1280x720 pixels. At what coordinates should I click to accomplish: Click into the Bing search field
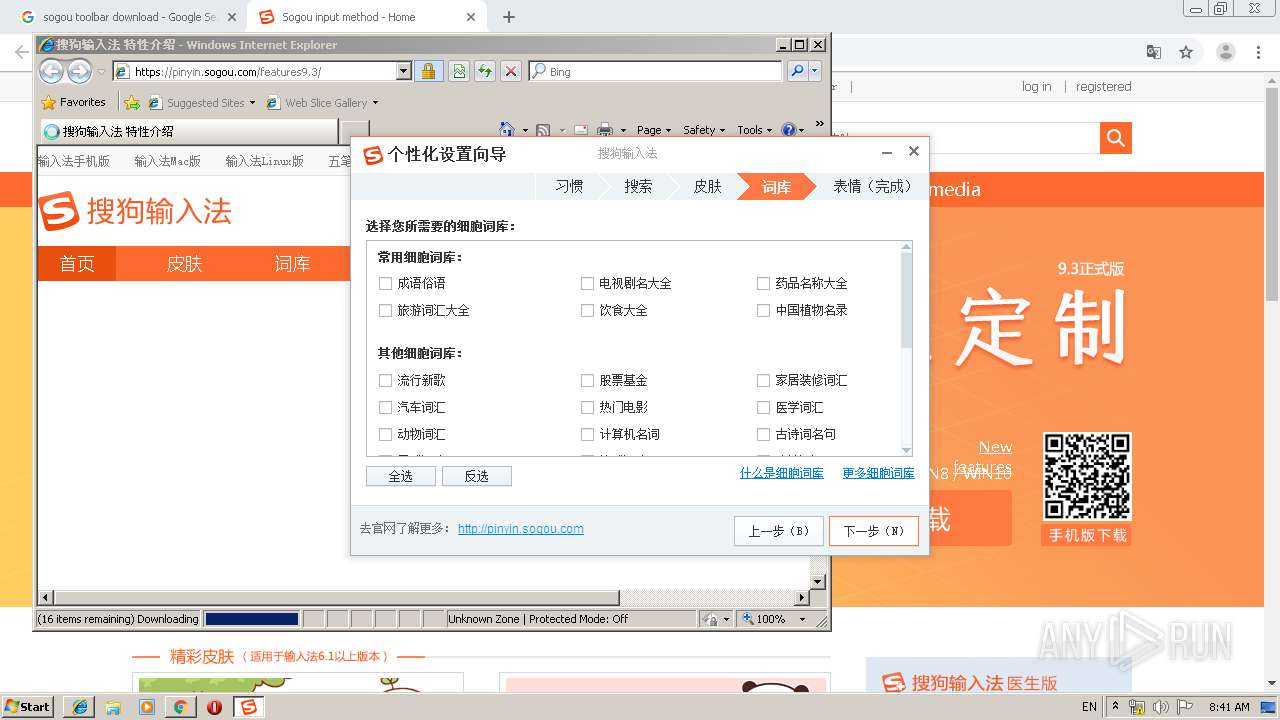coord(655,71)
